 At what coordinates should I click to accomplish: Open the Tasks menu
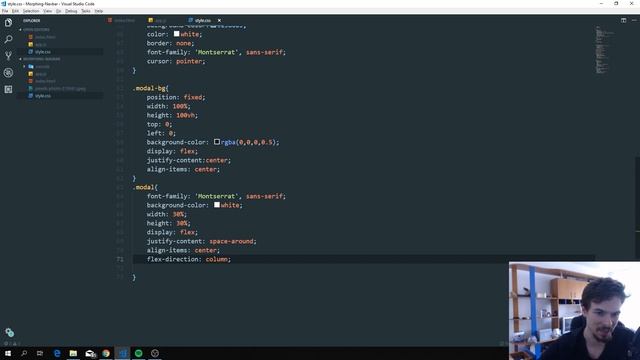(x=86, y=11)
